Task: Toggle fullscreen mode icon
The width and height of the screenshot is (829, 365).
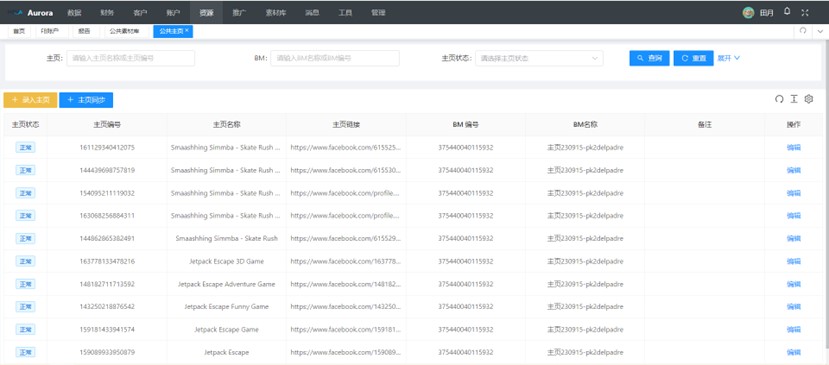Action: coord(805,12)
